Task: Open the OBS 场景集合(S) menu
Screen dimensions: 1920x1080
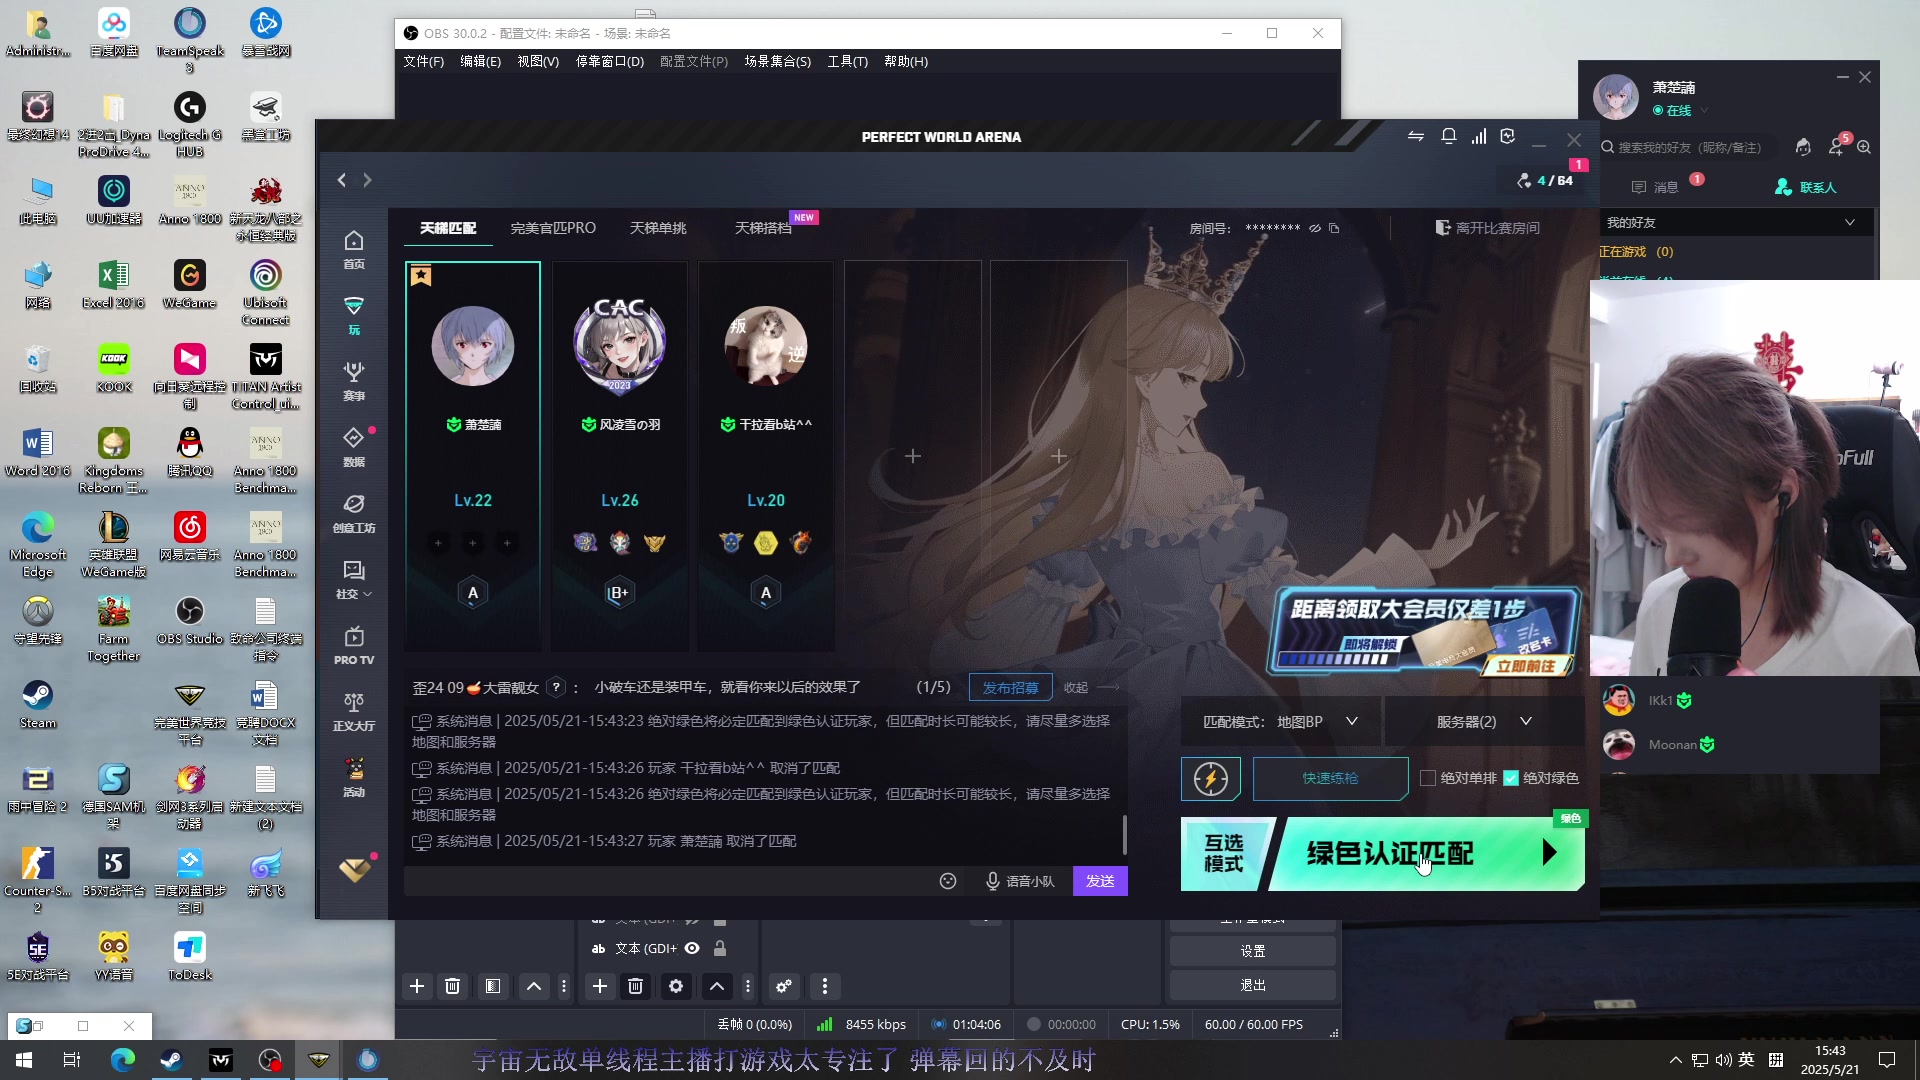Action: pyautogui.click(x=777, y=61)
